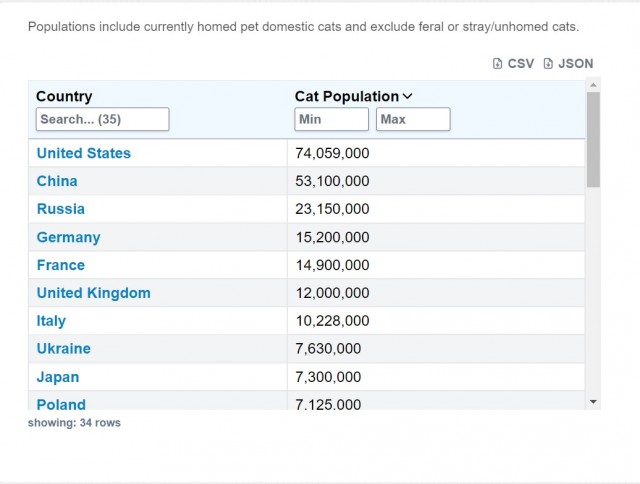Viewport: 640px width, 484px height.
Task: Click the Max population filter field
Action: click(x=413, y=119)
